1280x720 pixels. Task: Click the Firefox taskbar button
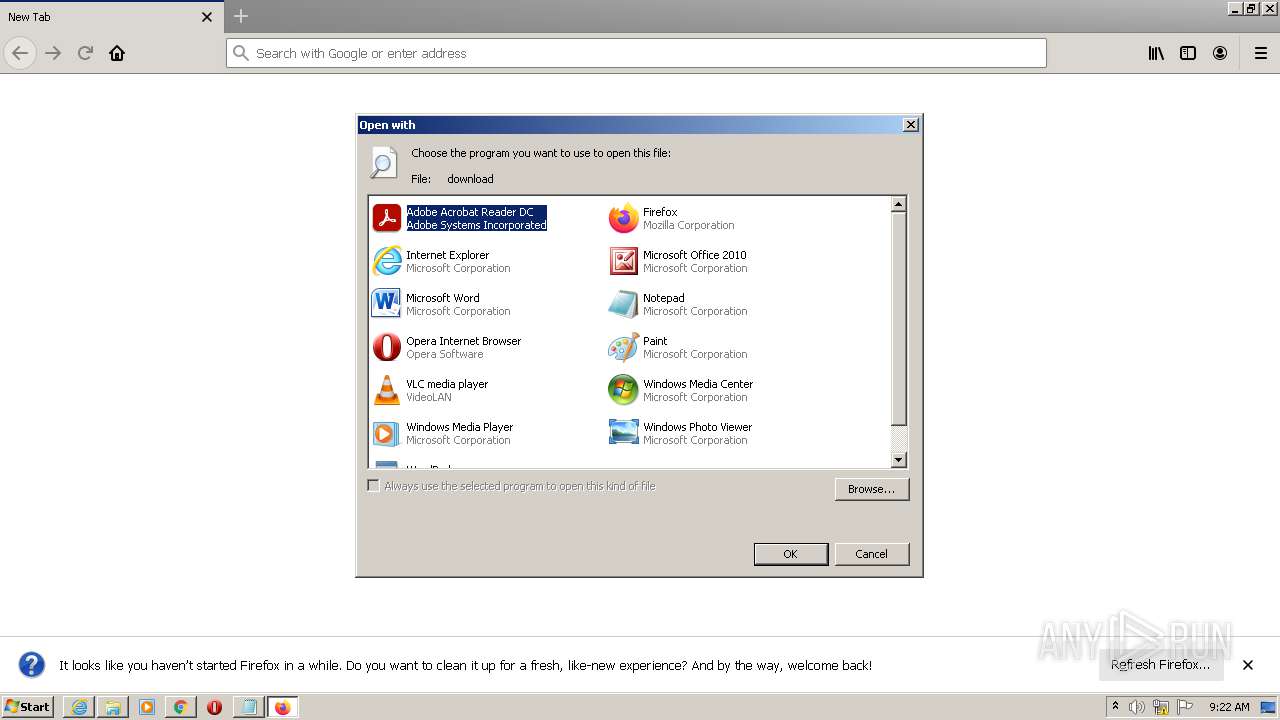[x=282, y=707]
